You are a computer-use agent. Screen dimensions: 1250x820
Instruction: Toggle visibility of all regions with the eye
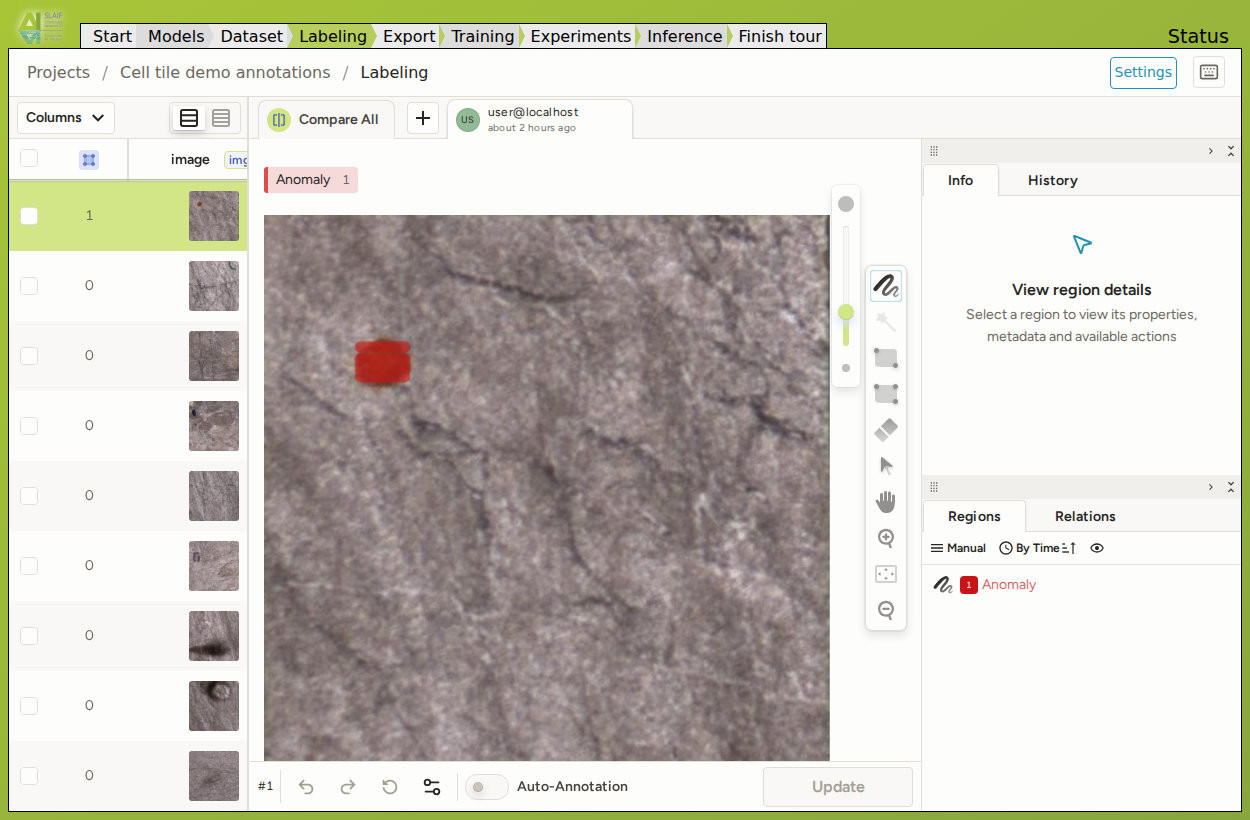(x=1097, y=548)
